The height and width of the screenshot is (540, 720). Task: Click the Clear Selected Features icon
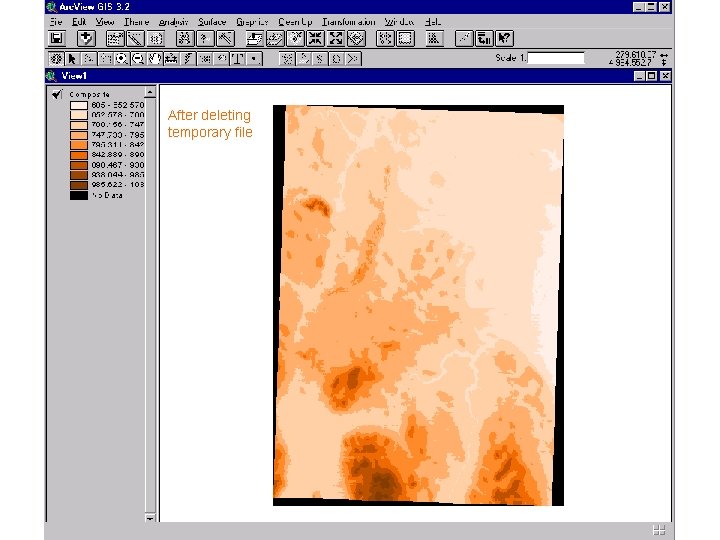pos(405,38)
